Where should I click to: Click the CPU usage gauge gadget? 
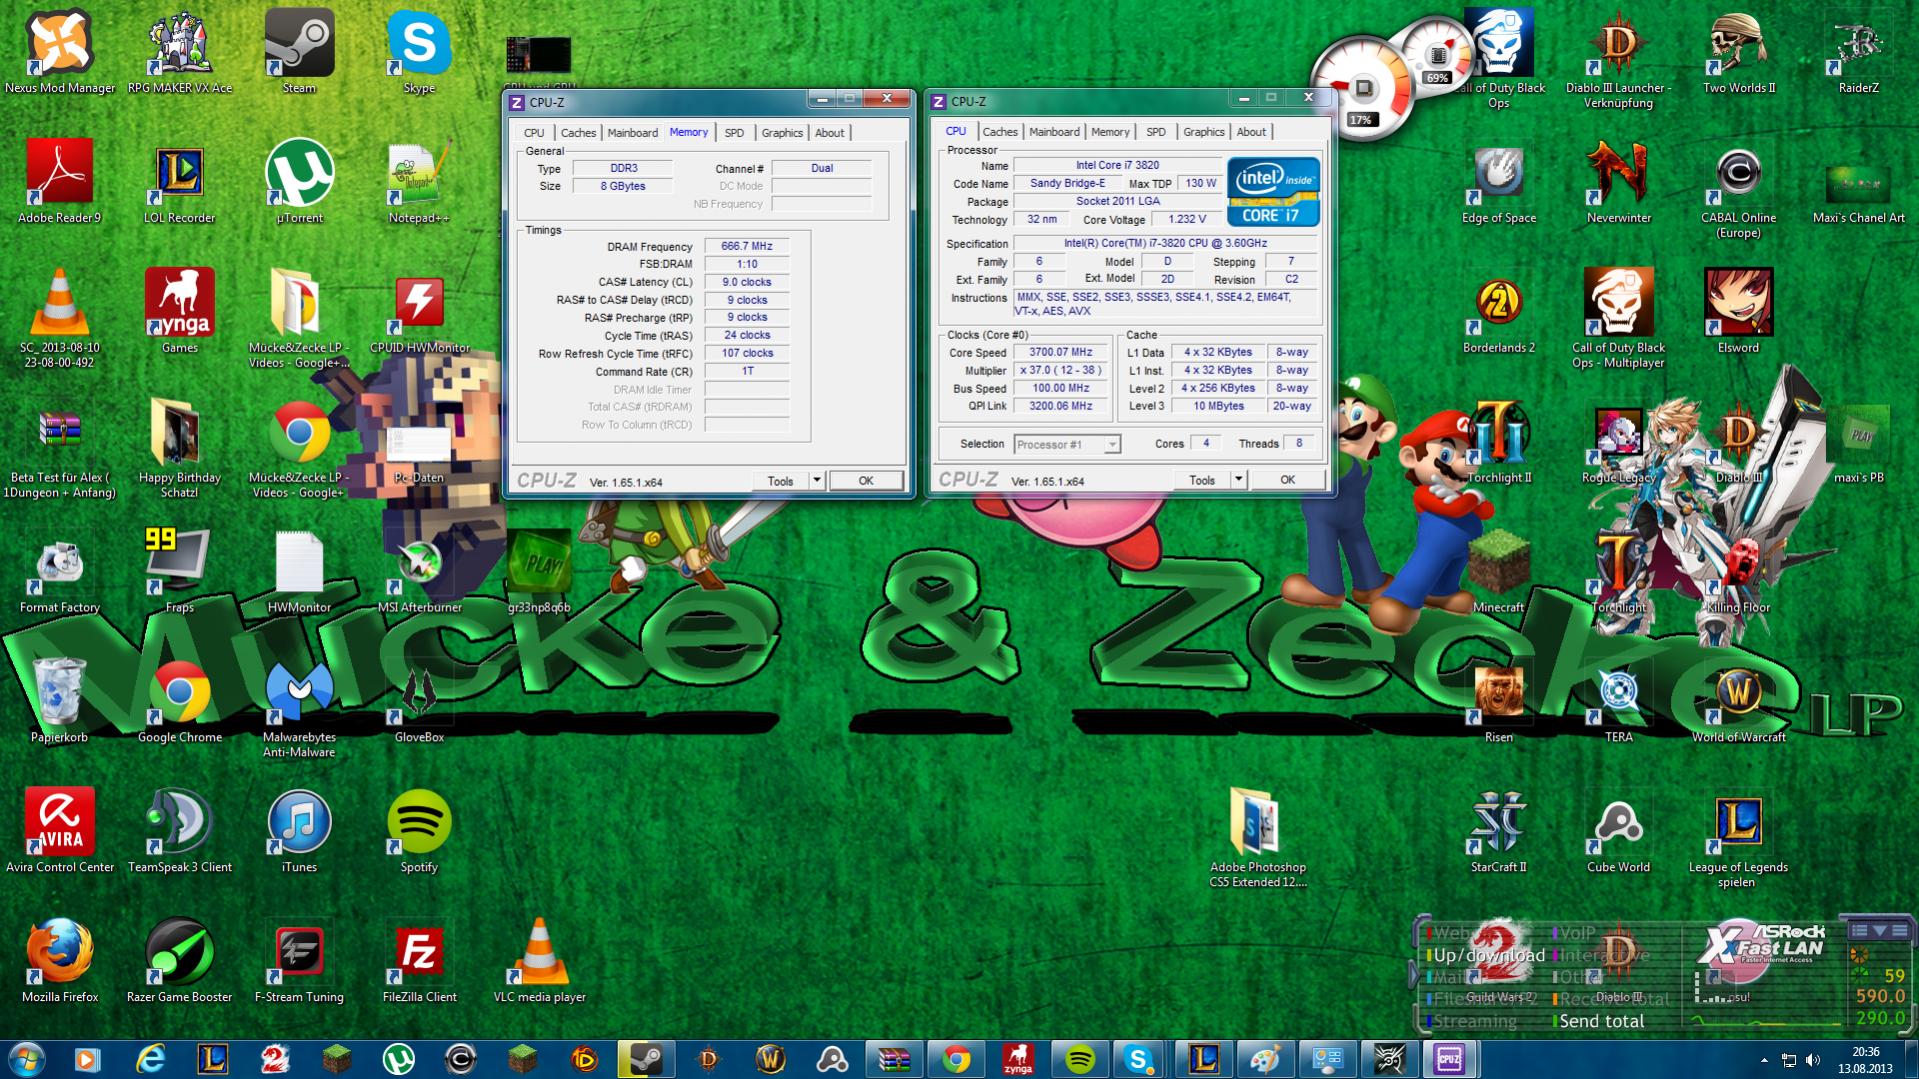point(1360,88)
